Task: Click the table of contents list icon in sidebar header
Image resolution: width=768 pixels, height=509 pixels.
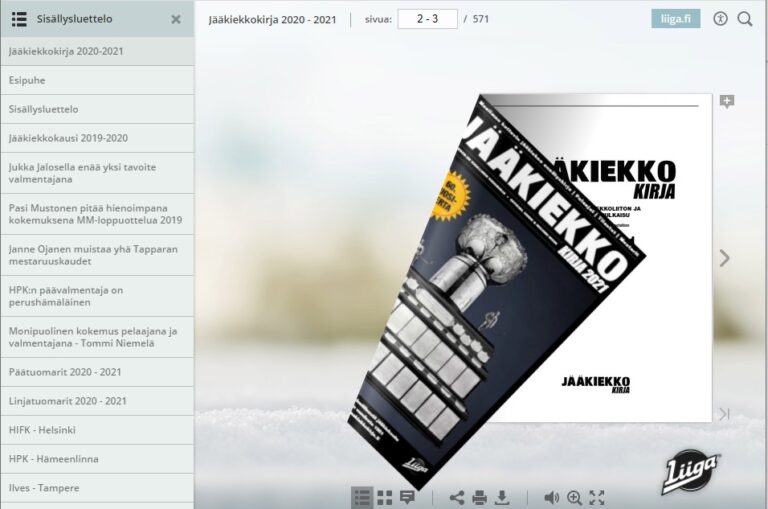Action: point(19,19)
